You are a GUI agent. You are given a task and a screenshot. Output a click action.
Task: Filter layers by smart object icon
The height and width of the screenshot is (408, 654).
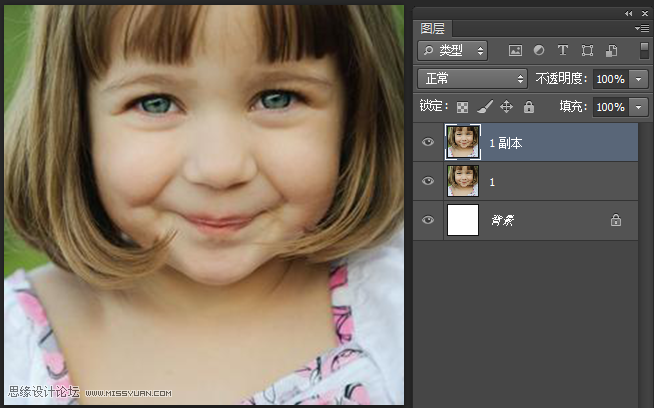tap(611, 51)
